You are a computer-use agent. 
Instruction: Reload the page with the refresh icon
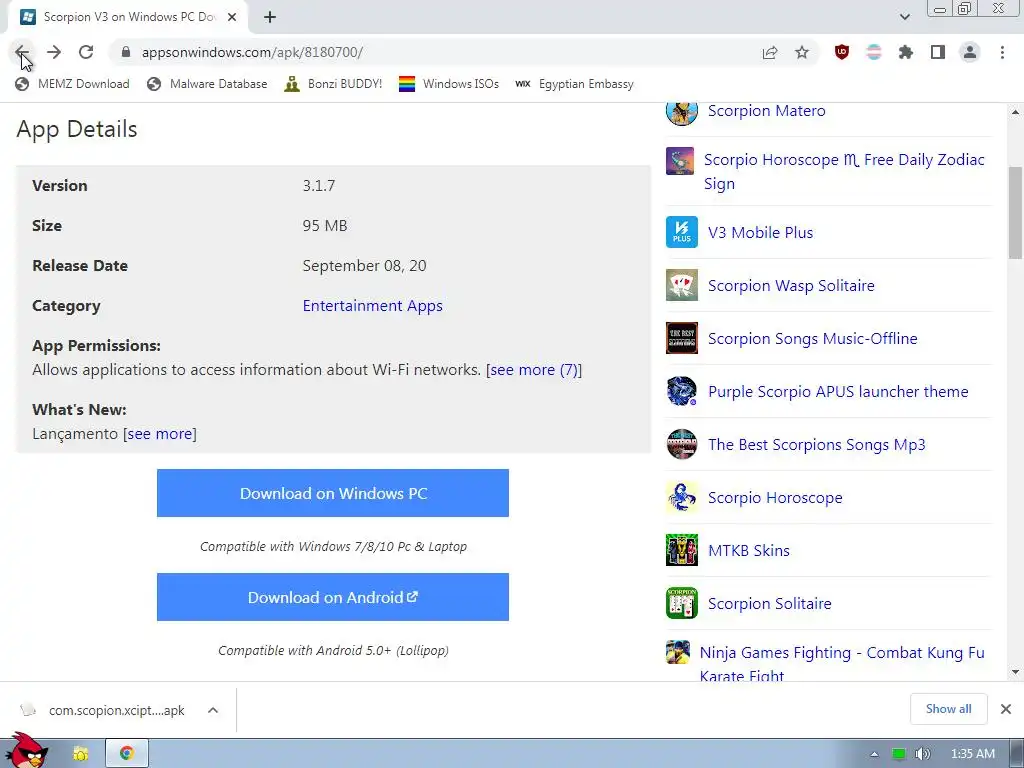point(86,52)
